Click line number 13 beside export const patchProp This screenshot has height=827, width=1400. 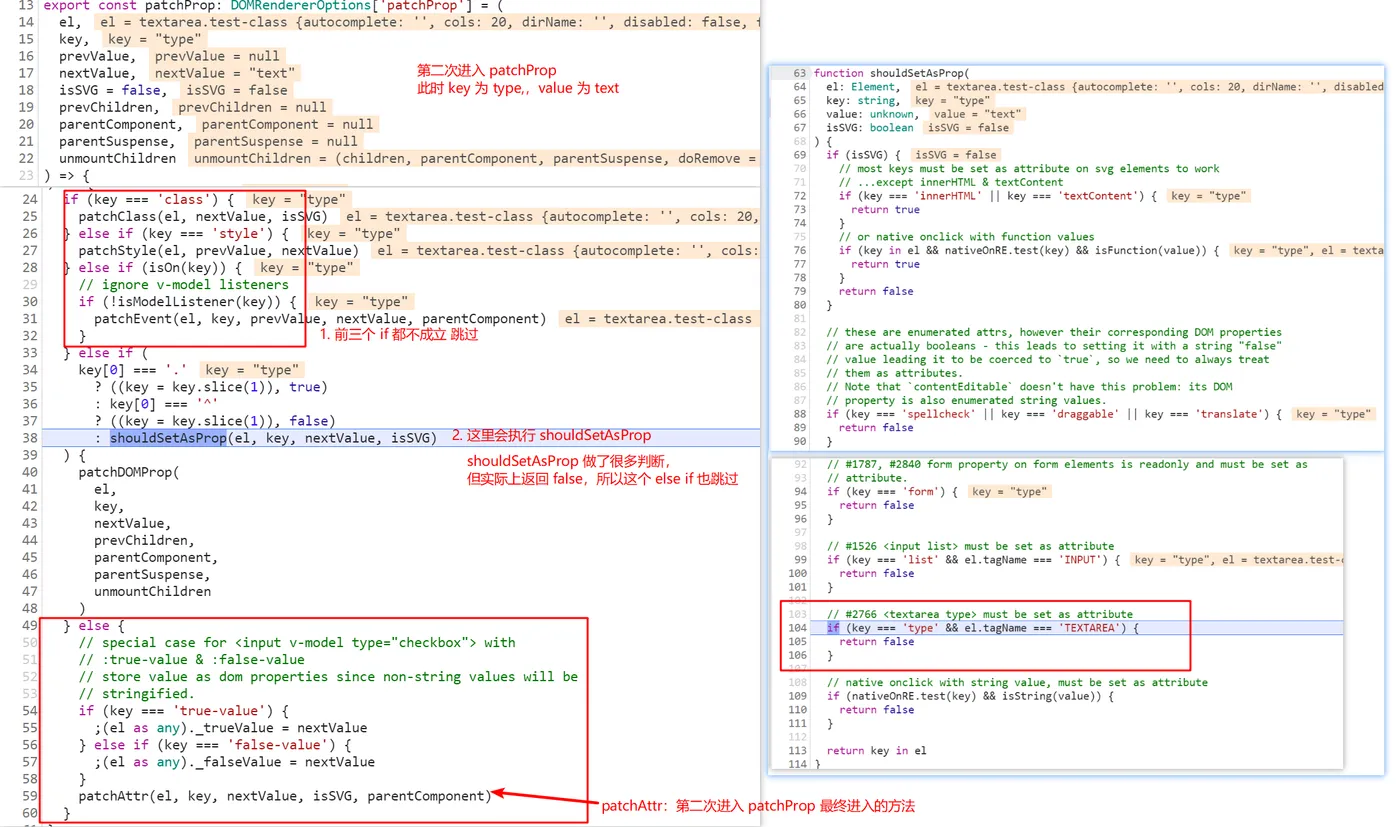pos(26,5)
